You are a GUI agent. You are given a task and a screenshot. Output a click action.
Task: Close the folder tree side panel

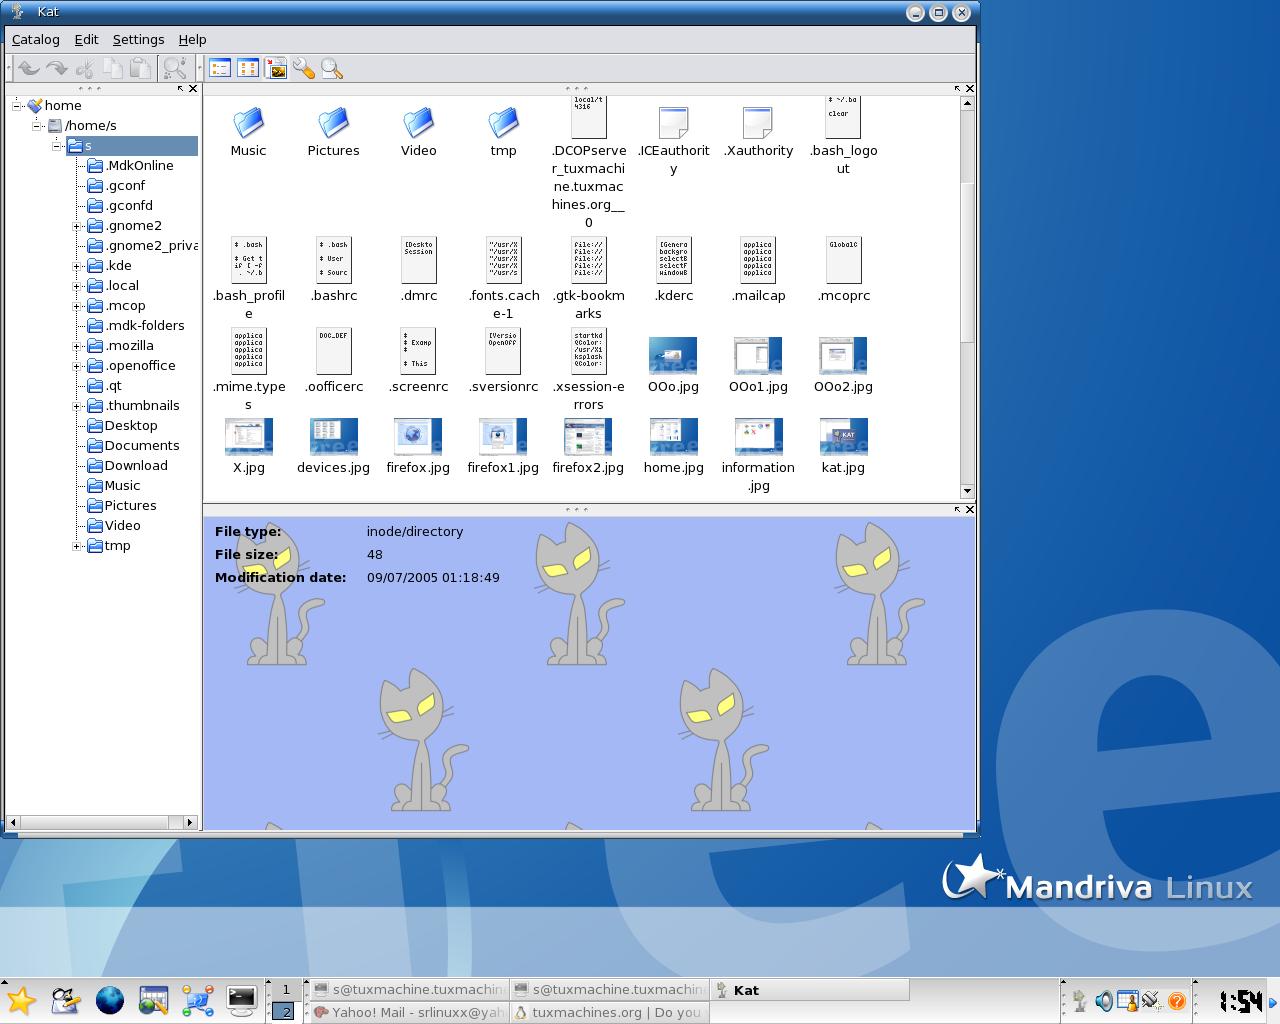193,89
